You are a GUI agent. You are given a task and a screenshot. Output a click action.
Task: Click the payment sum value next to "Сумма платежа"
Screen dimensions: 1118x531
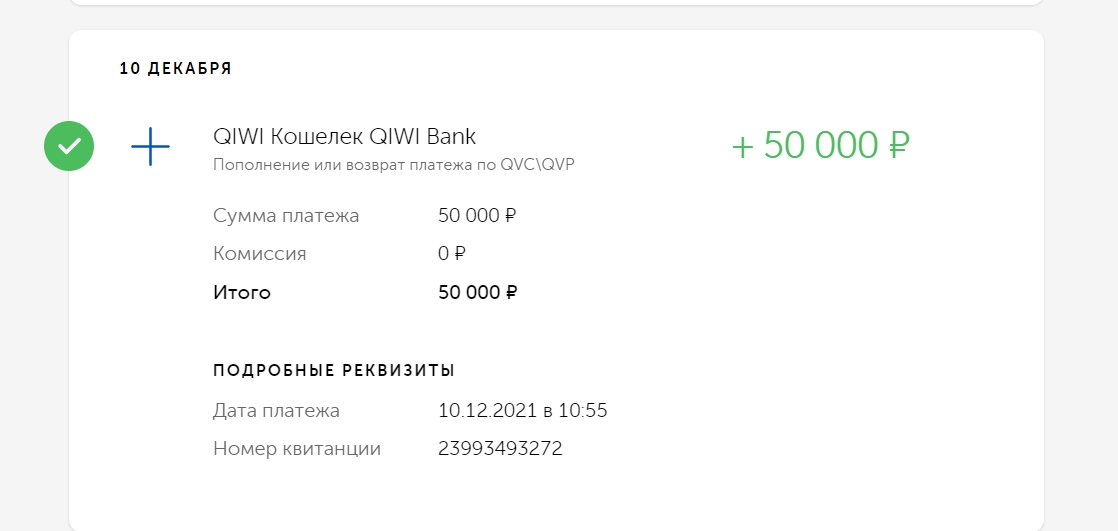[477, 215]
